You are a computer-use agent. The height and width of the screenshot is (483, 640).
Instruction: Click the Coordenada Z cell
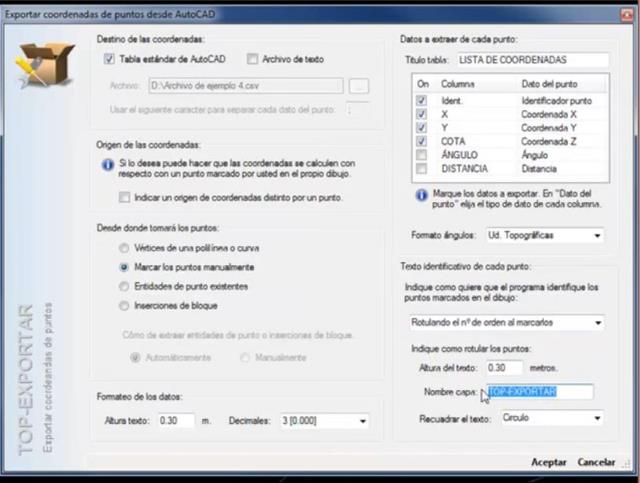(x=549, y=141)
